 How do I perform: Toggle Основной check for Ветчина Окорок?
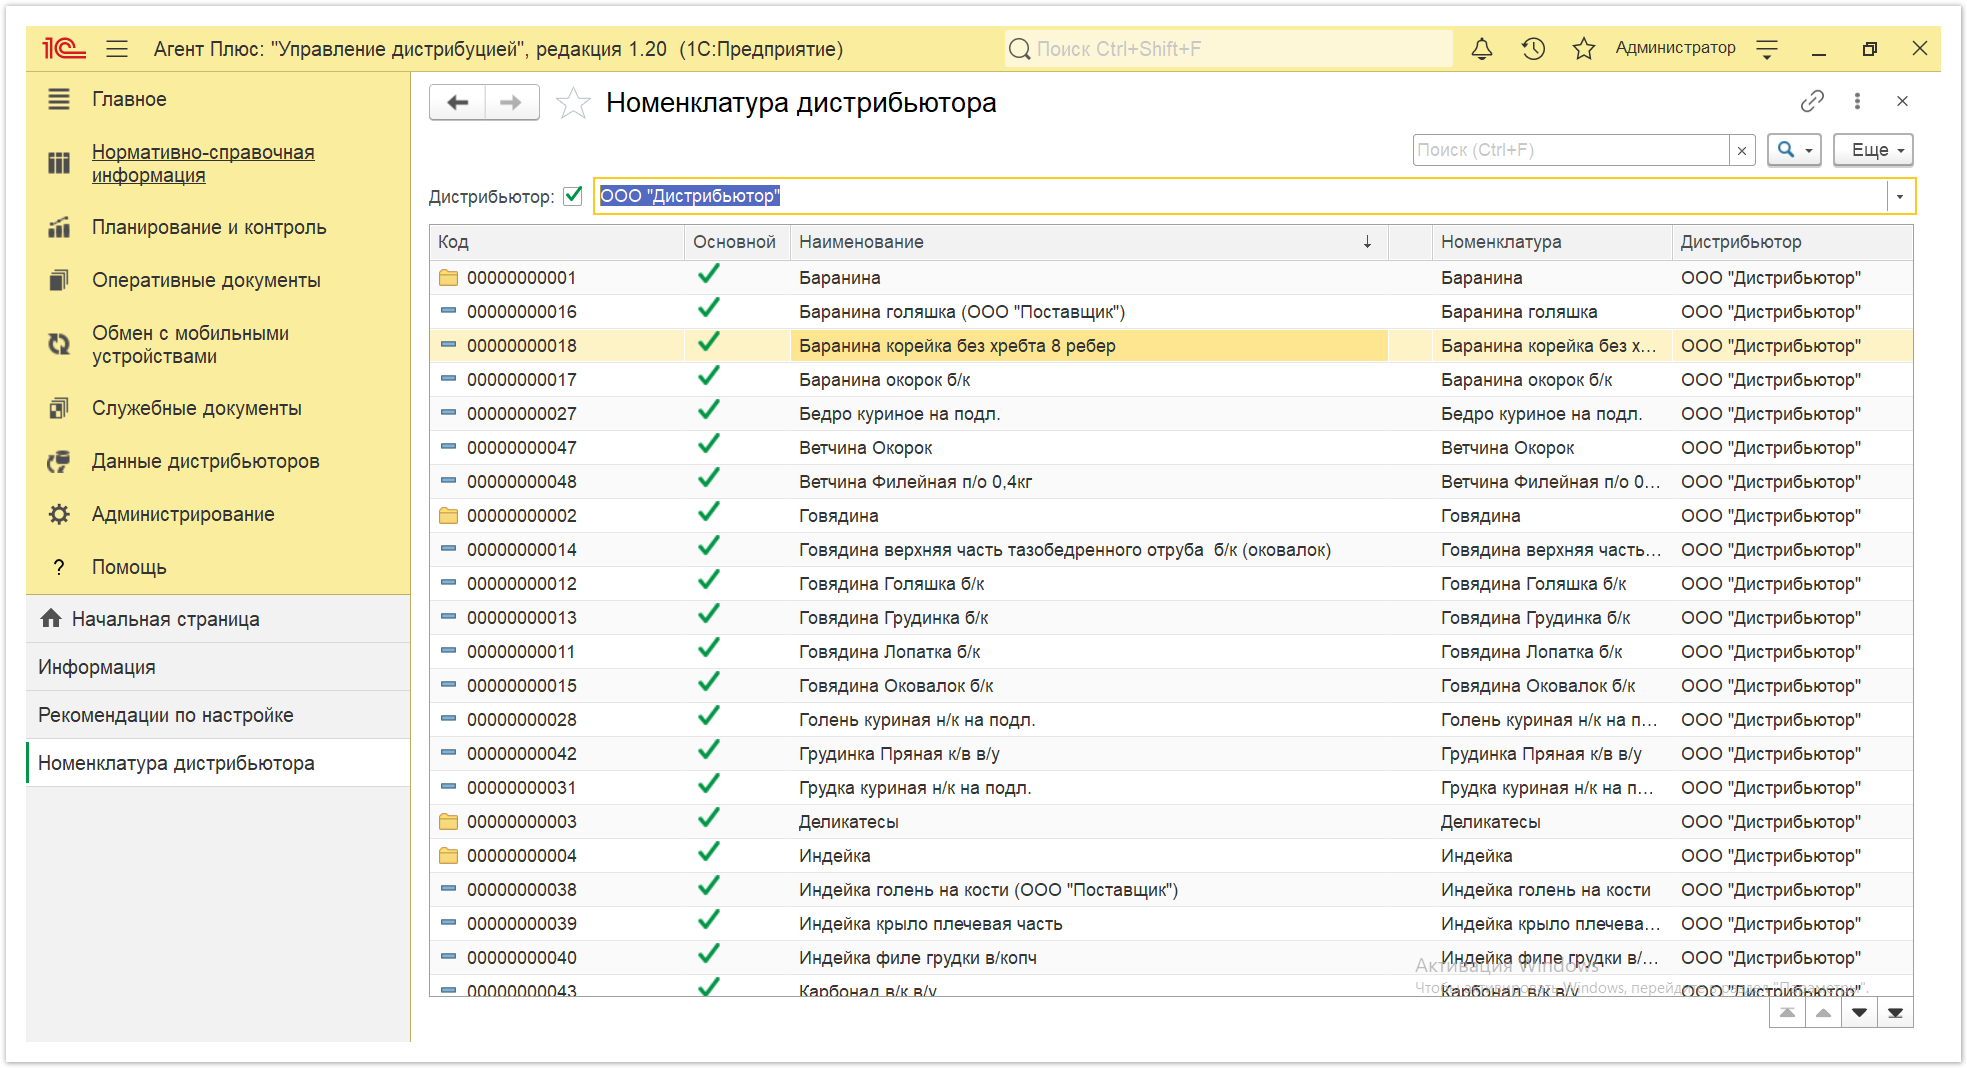[709, 446]
